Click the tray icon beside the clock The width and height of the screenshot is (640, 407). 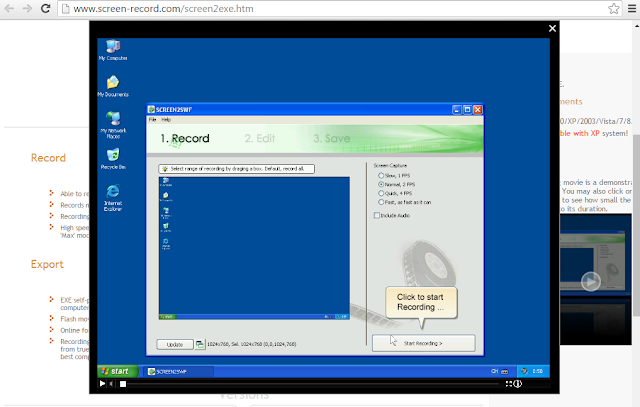tap(524, 371)
